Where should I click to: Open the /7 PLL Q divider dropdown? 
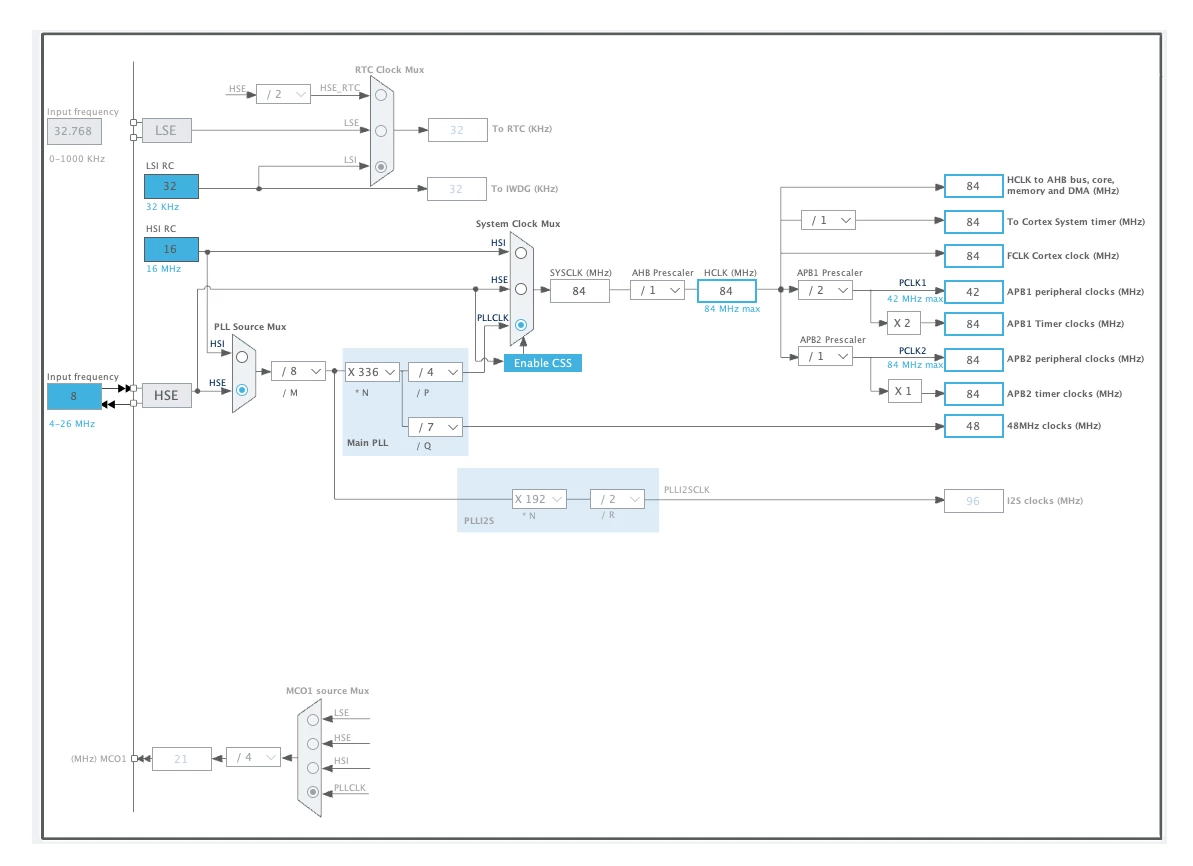pos(435,427)
